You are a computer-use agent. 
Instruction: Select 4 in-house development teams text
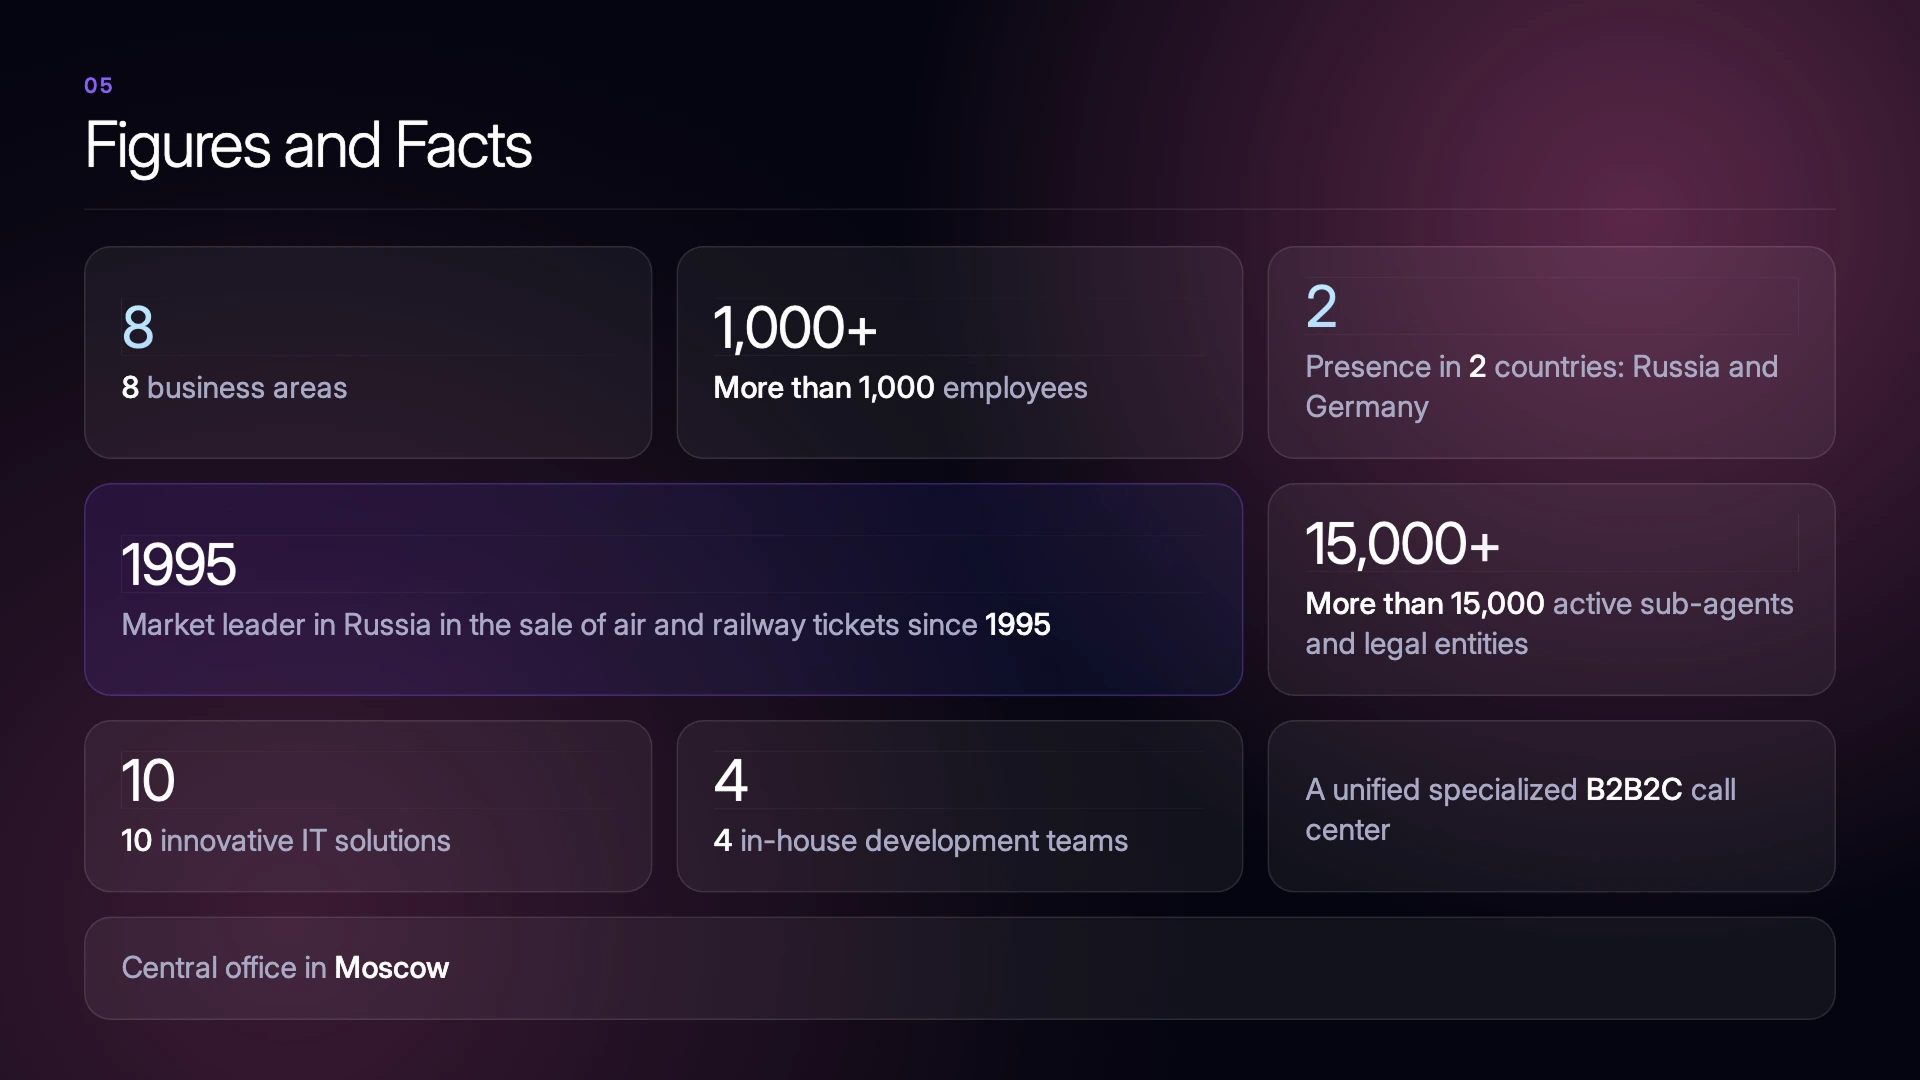[920, 841]
